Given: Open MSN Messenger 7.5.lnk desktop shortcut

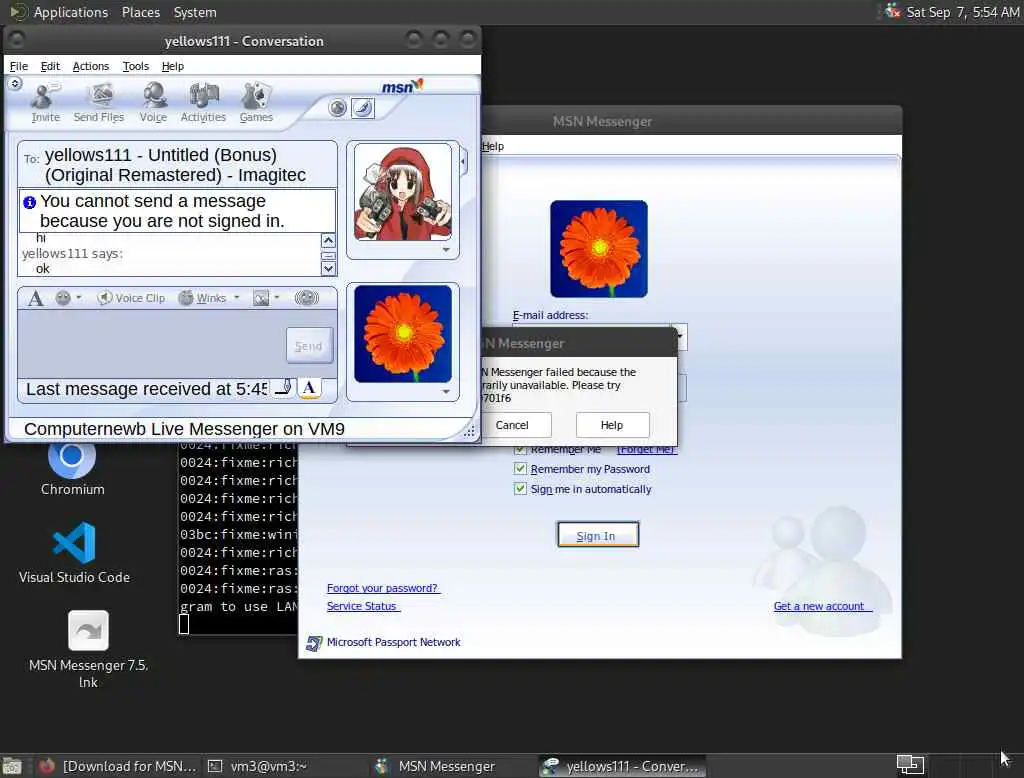Looking at the screenshot, I should (88, 649).
